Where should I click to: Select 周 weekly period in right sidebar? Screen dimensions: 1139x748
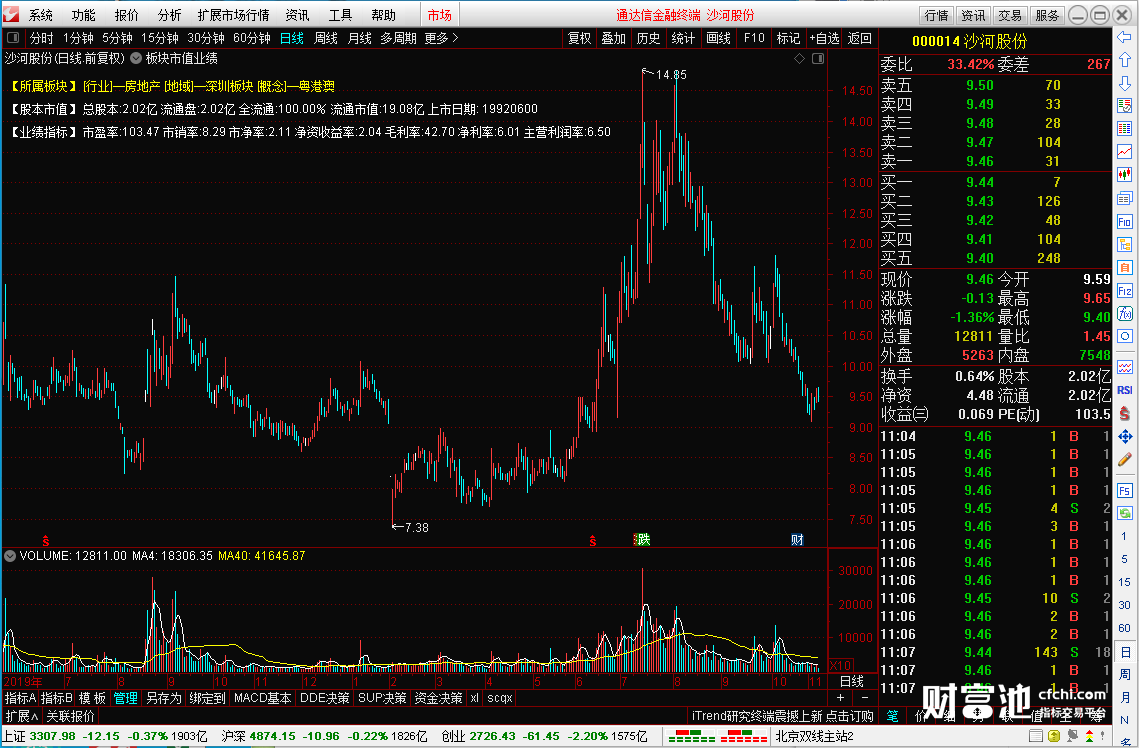[1124, 674]
